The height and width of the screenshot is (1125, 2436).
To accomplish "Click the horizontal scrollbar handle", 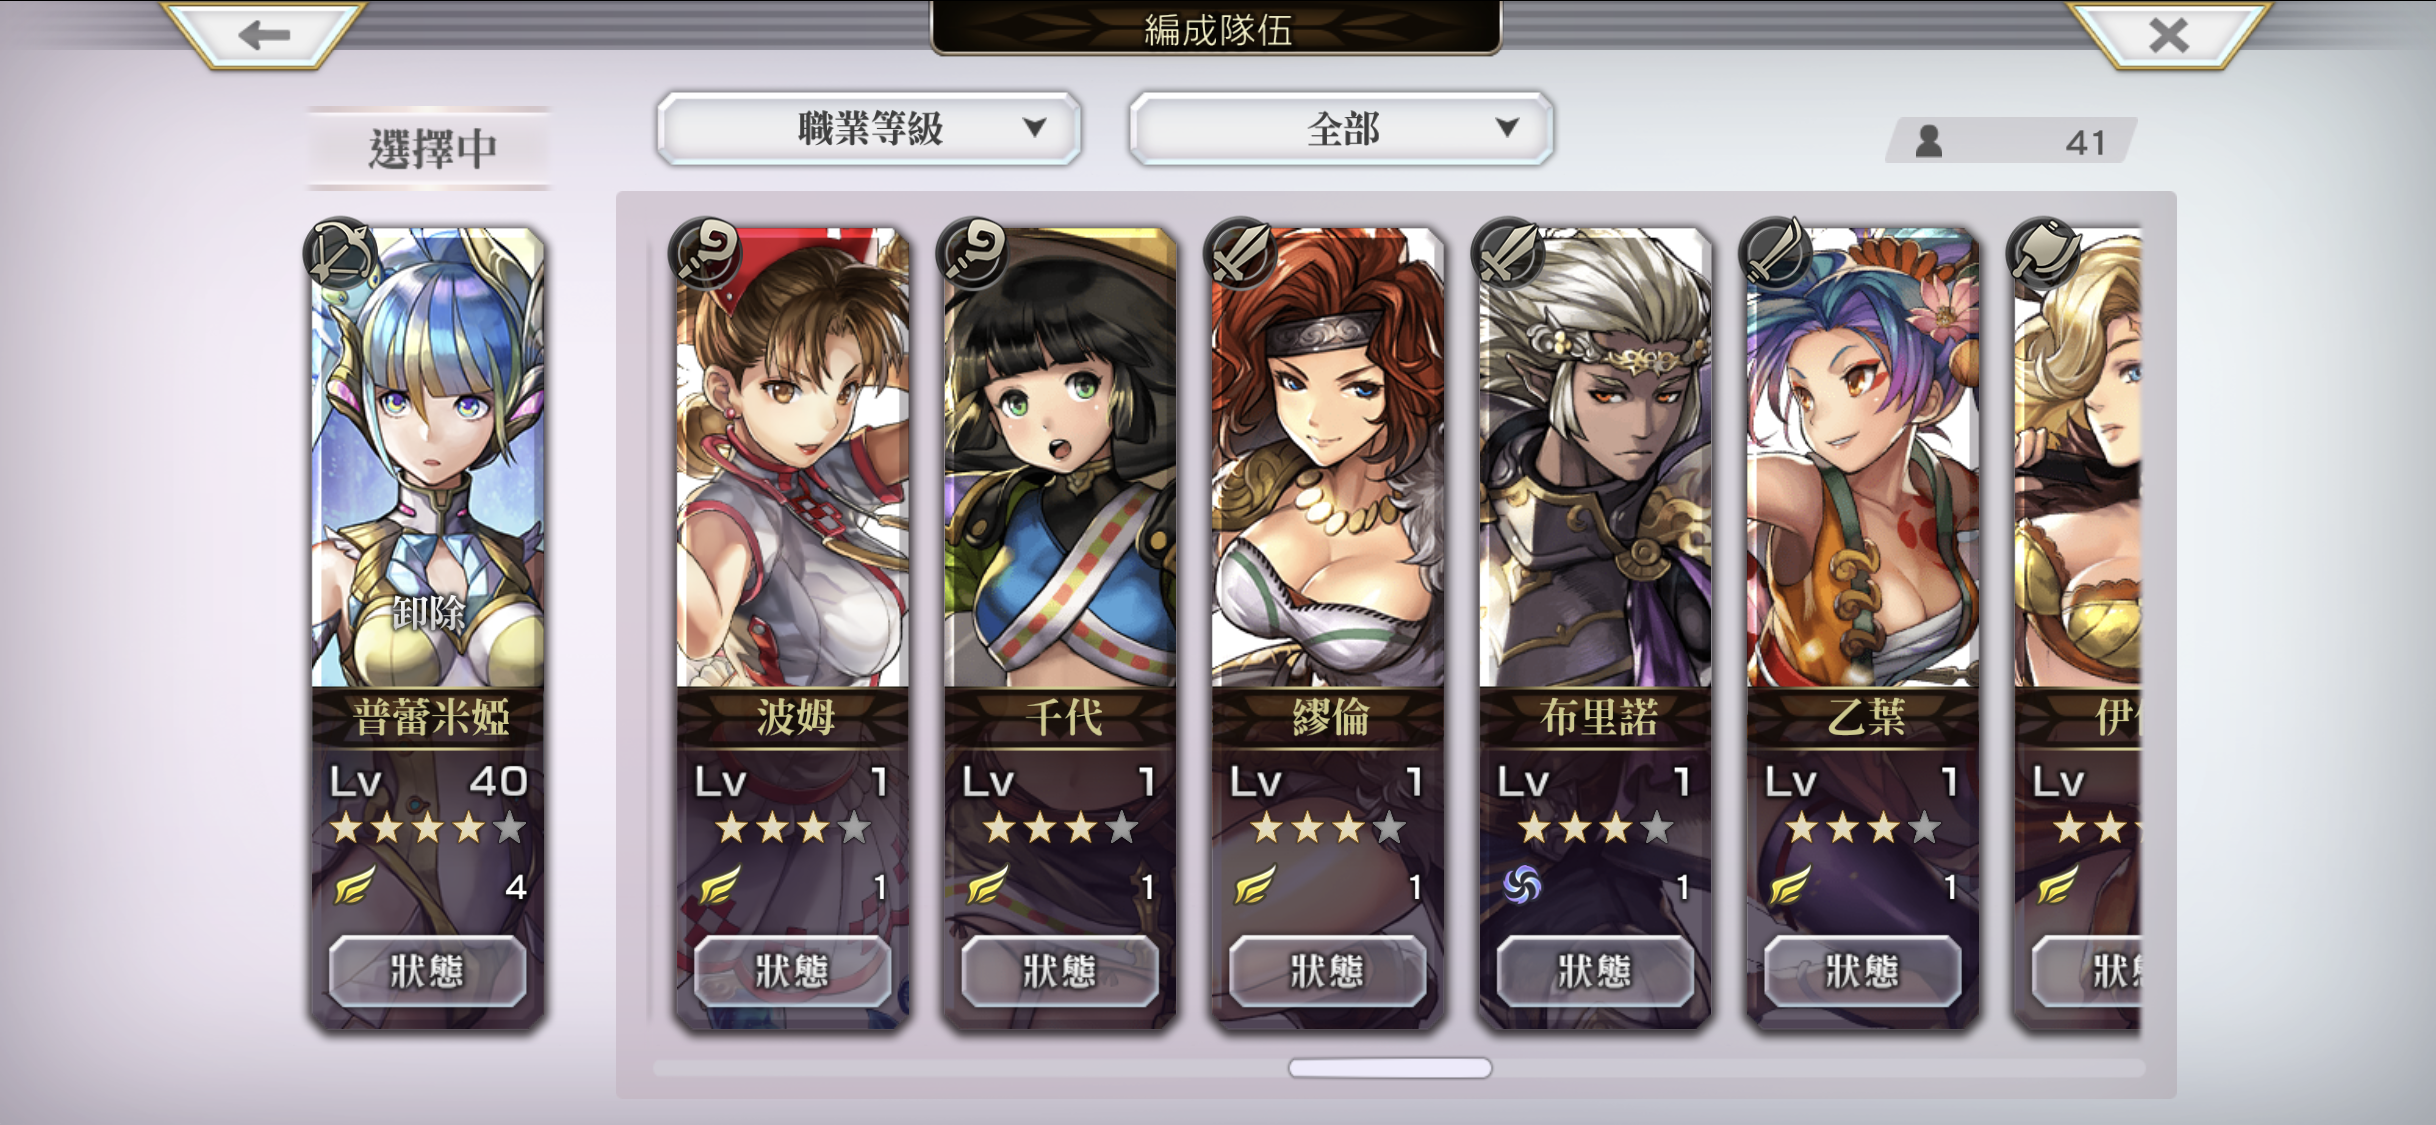I will coord(1390,1068).
